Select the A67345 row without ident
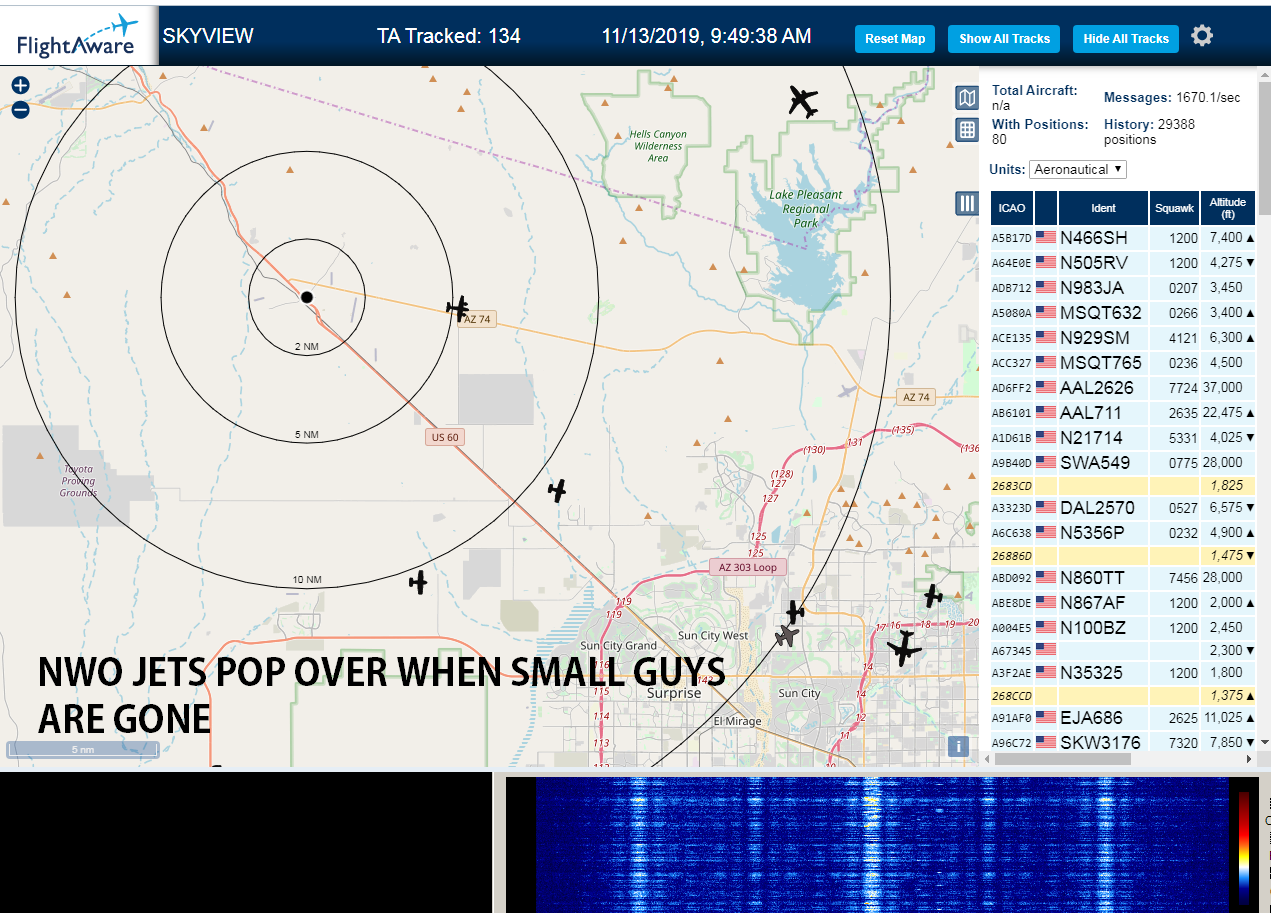The width and height of the screenshot is (1271, 913). click(1123, 650)
